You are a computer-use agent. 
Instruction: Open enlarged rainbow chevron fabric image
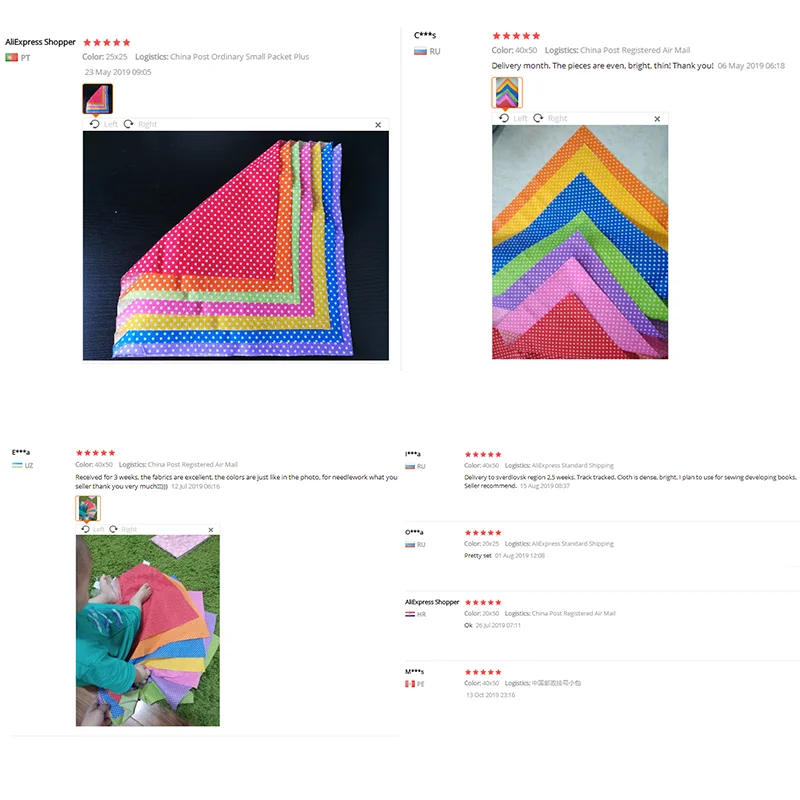tap(580, 242)
